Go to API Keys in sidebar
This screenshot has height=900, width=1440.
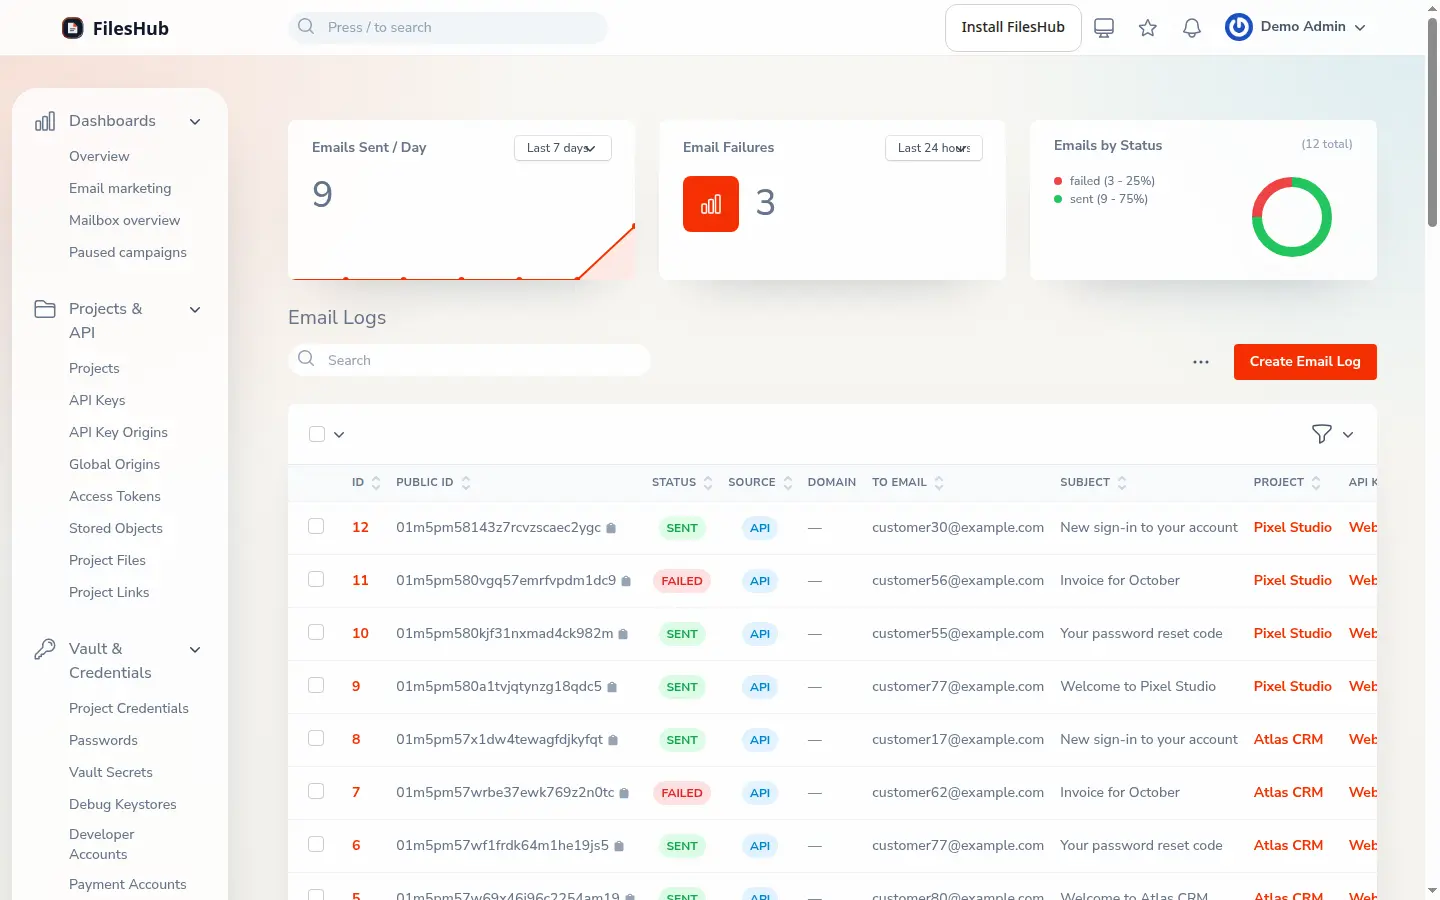point(97,400)
